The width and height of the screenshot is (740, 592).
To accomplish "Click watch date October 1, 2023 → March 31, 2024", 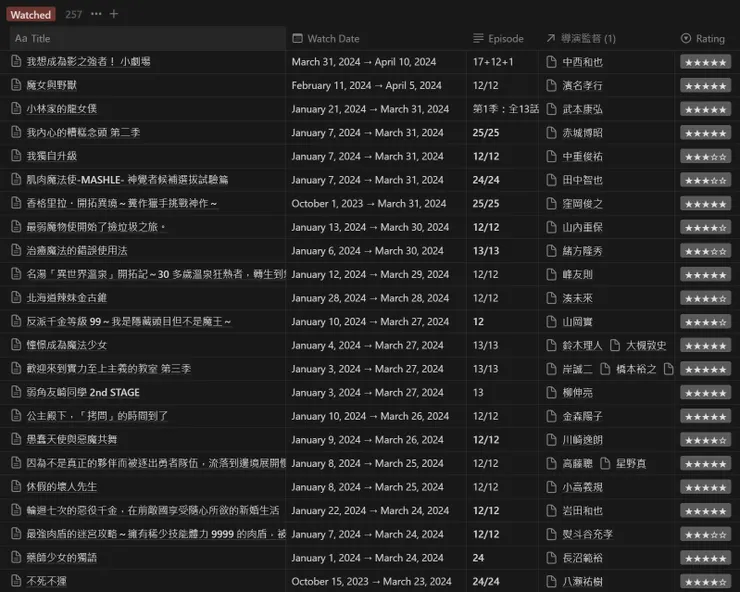I will (x=369, y=203).
